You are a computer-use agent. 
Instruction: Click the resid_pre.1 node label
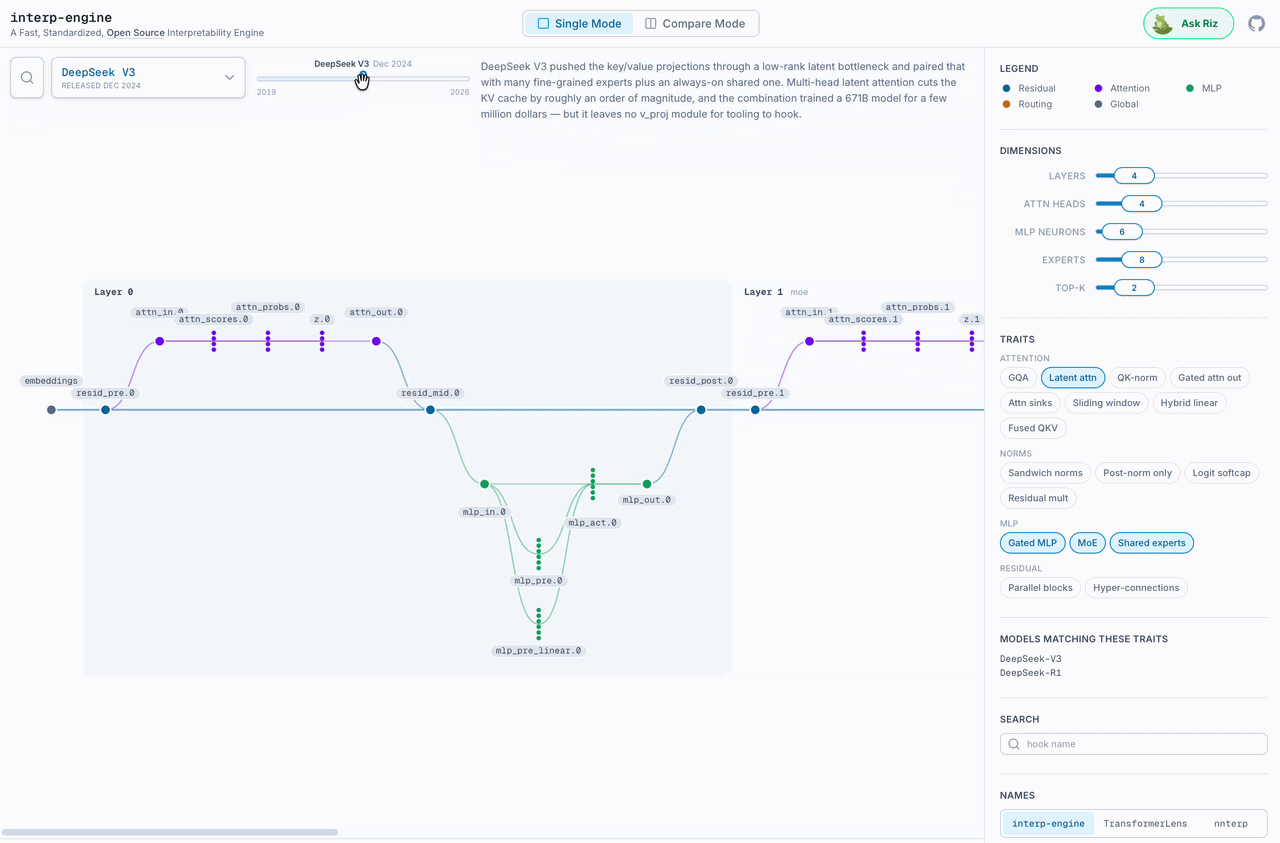(x=755, y=393)
